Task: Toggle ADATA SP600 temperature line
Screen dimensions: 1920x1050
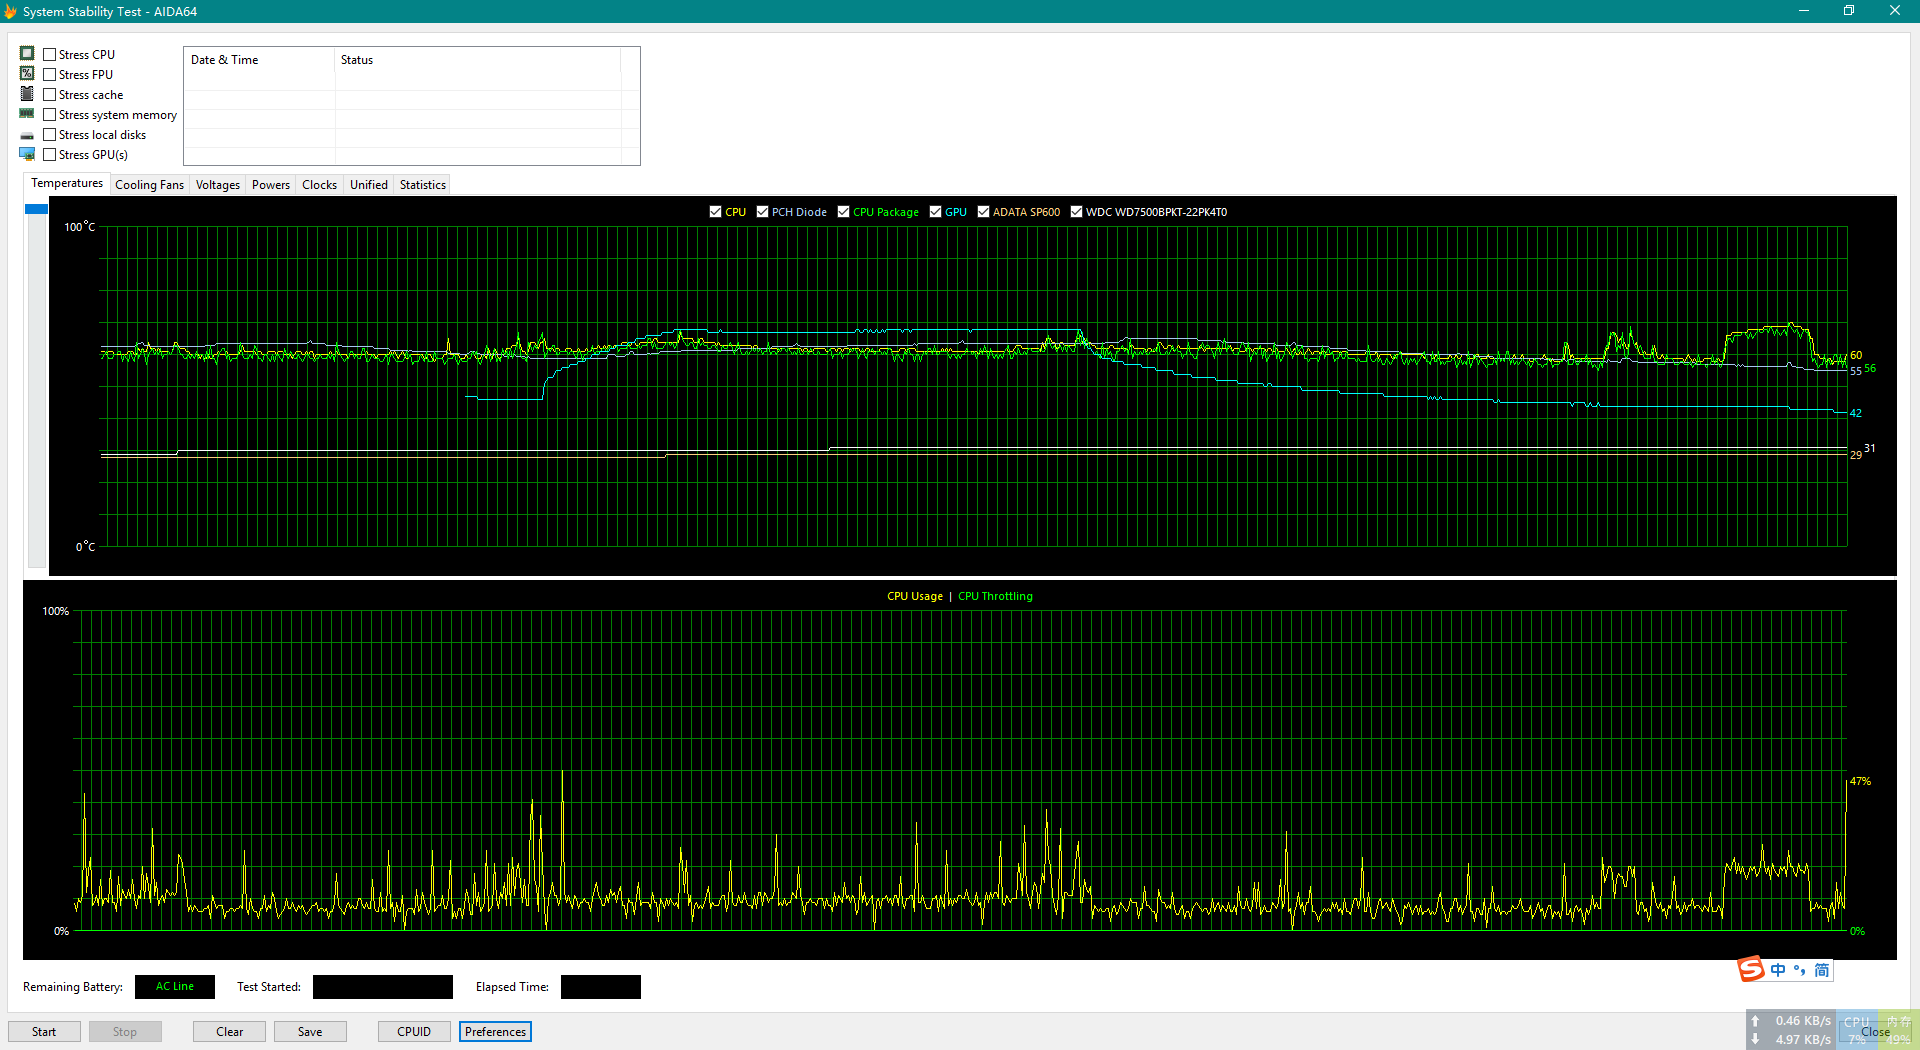Action: (984, 212)
